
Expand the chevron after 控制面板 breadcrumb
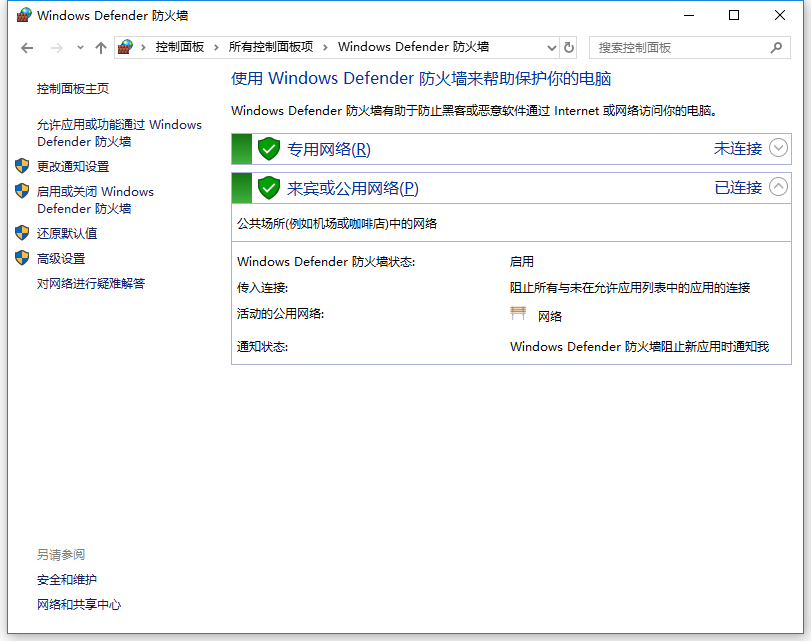[x=216, y=48]
